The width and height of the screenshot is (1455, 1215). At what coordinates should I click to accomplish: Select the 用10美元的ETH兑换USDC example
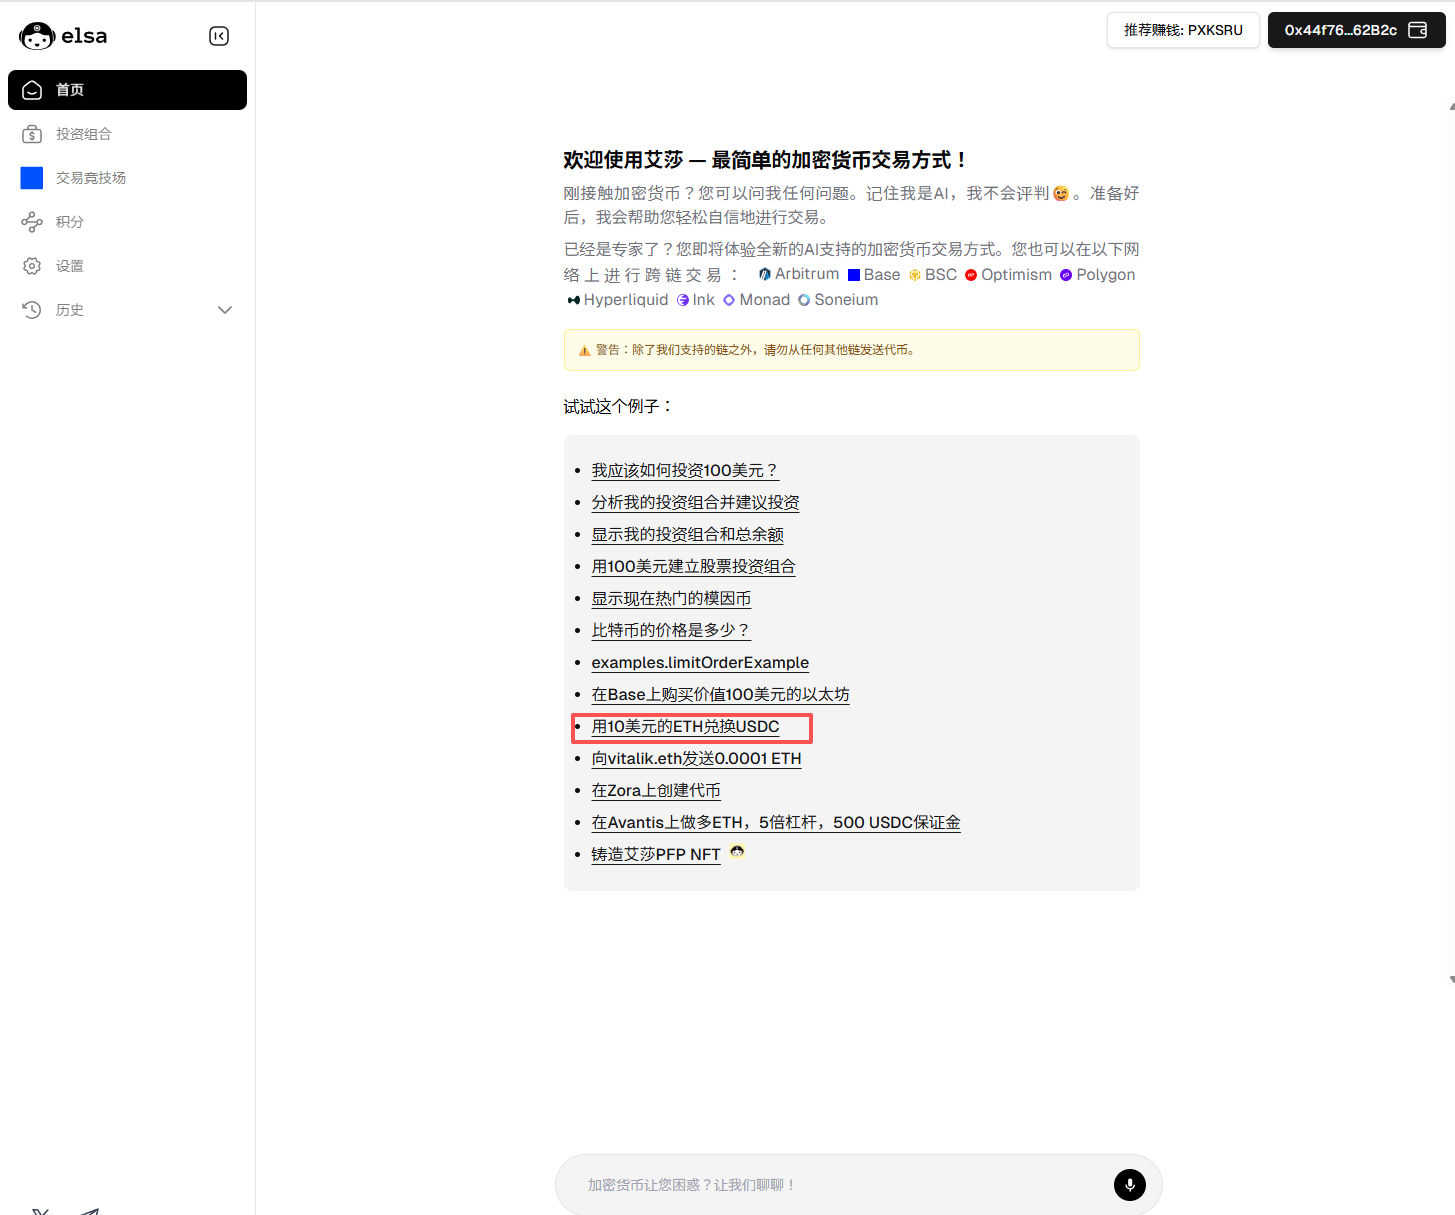(685, 727)
